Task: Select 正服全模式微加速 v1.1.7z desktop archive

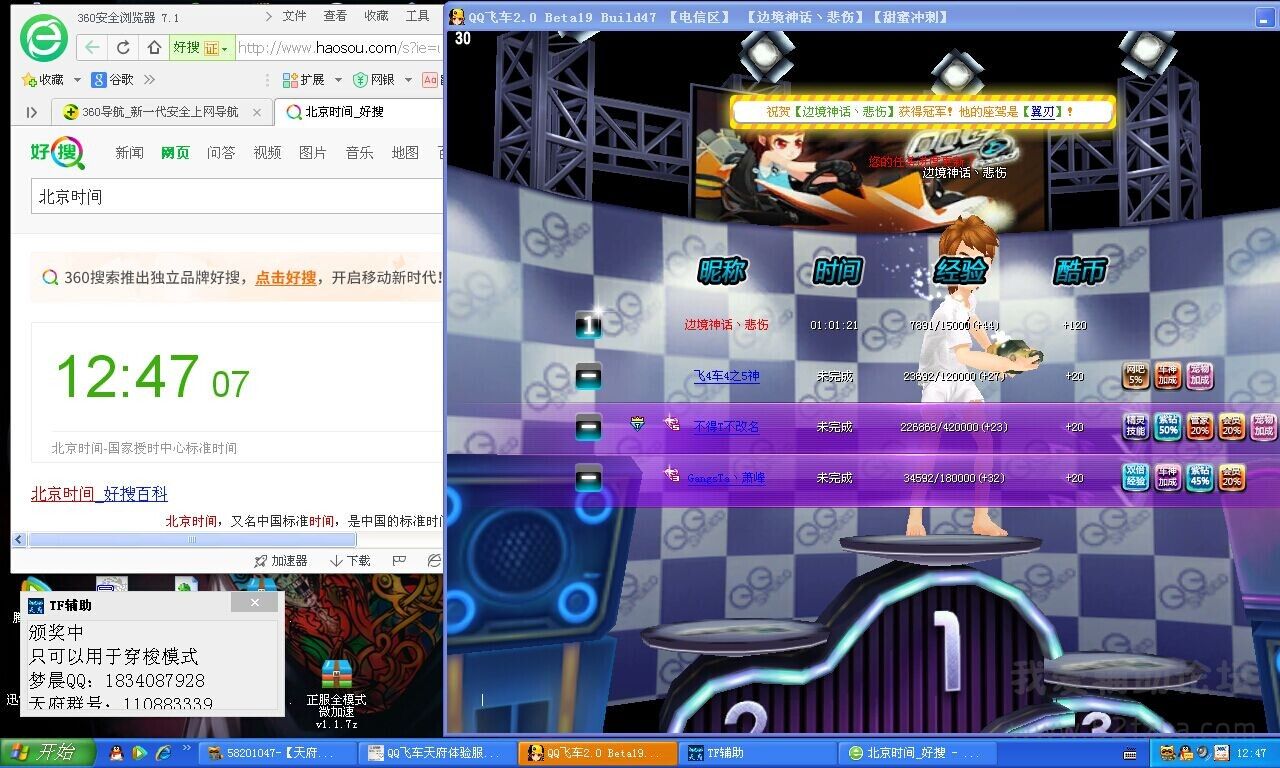Action: (337, 694)
